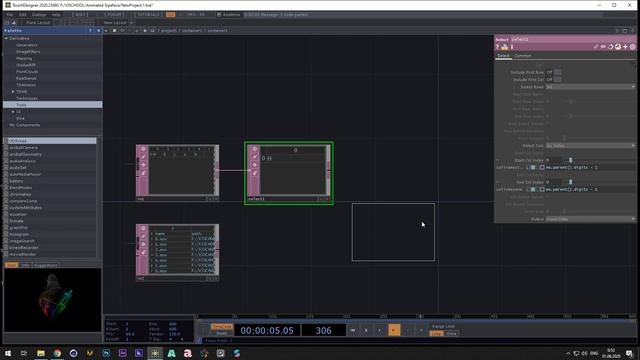Click the timecode display 00:00:05.05

[267, 331]
